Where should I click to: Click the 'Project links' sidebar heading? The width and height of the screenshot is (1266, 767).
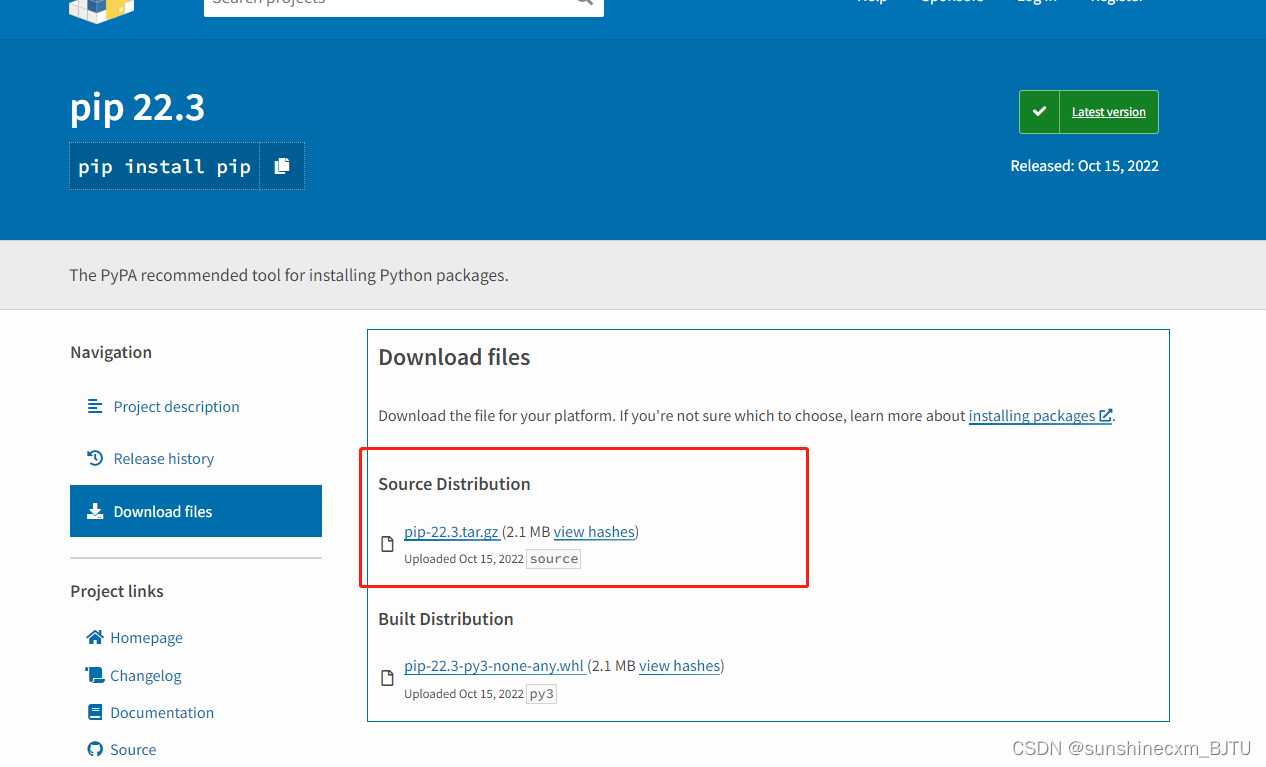click(117, 591)
